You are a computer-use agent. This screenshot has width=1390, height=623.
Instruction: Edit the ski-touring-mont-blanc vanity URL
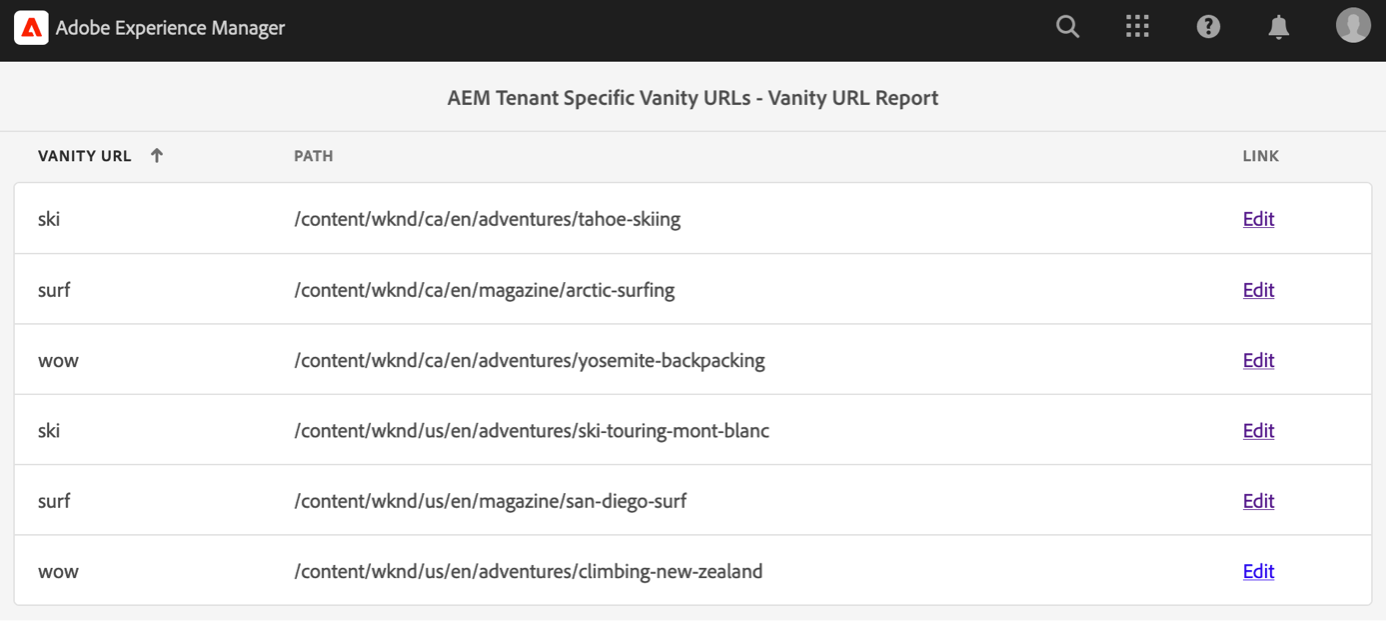pos(1258,430)
